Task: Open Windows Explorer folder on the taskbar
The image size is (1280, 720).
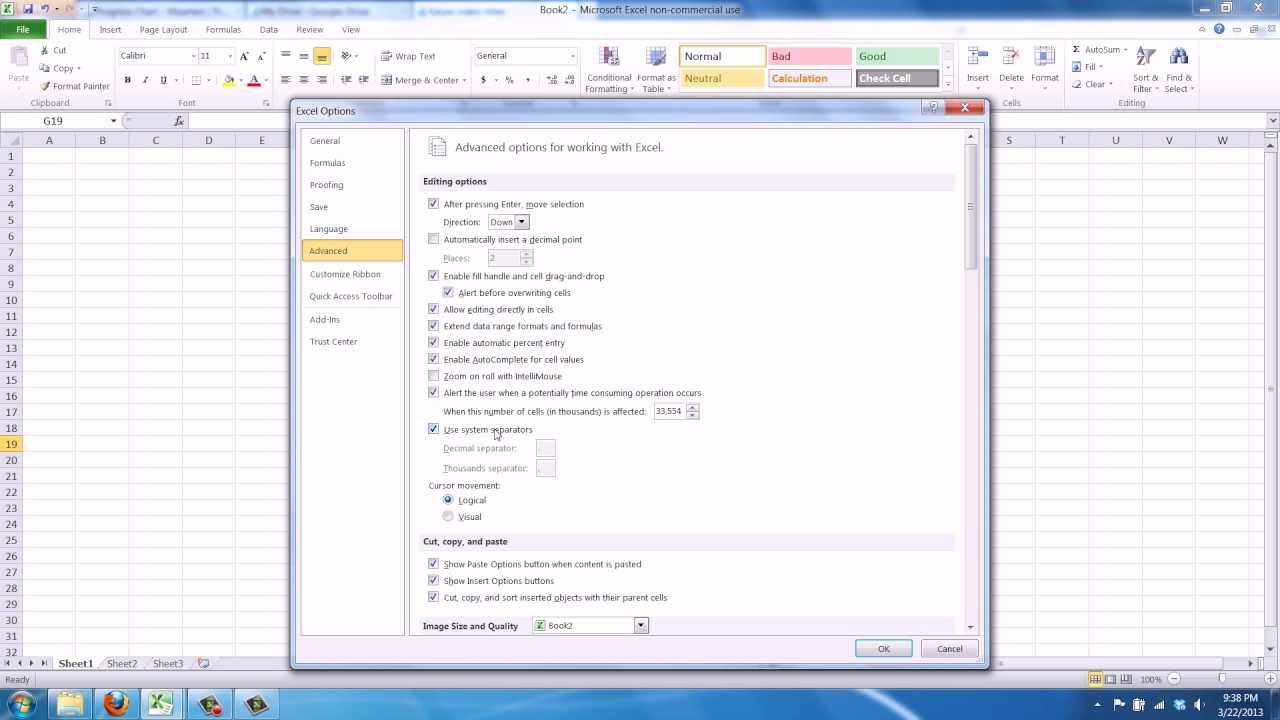Action: click(x=70, y=704)
